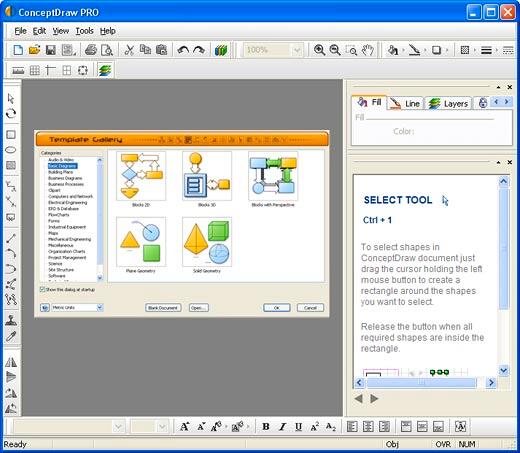Click the Open... button in Template Gallery

pos(199,308)
